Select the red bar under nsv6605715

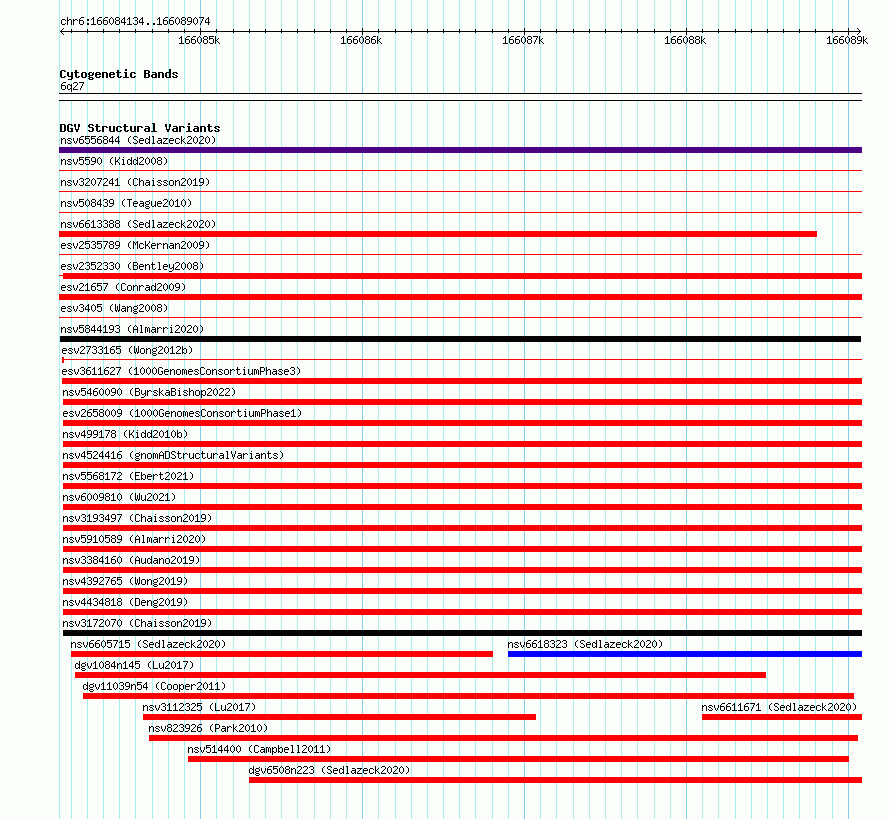(x=282, y=654)
